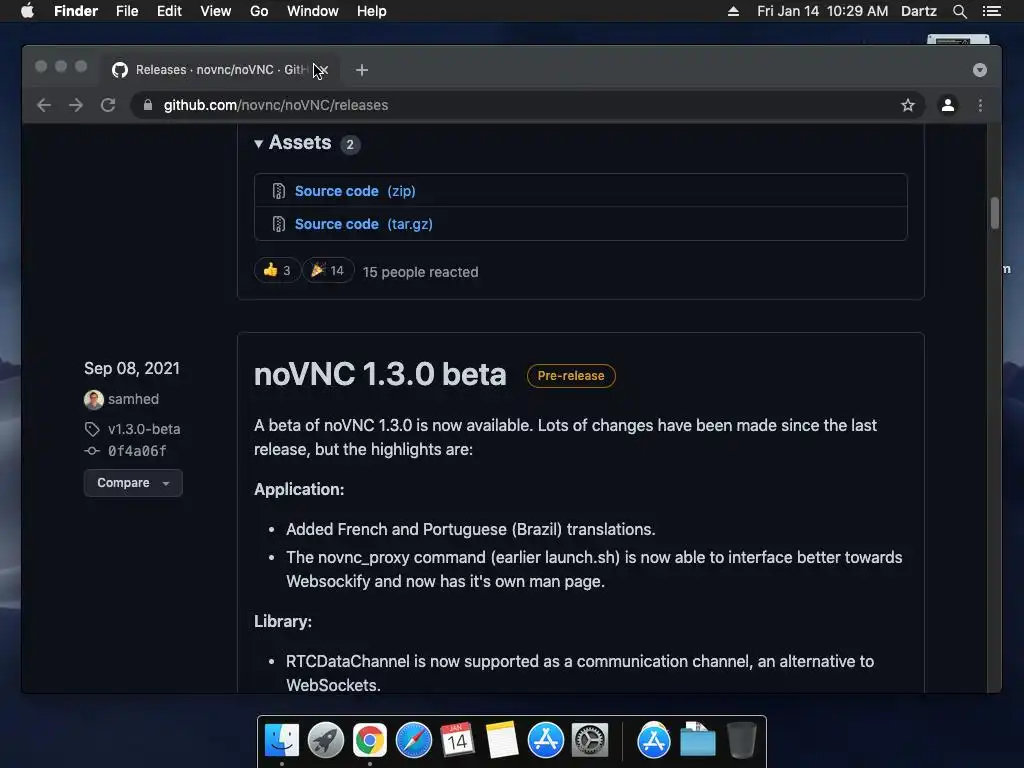Open Spotlight search magnifier
1024x768 pixels.
pyautogui.click(x=959, y=11)
